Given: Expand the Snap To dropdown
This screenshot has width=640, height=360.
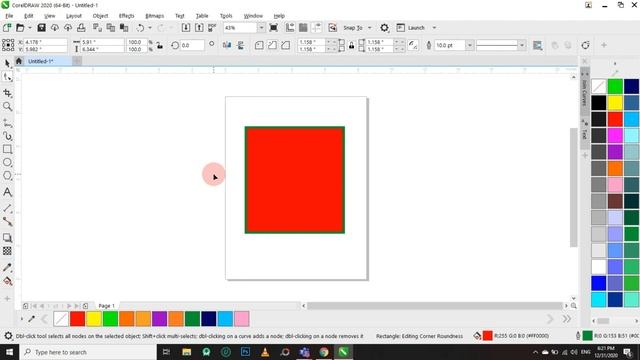Looking at the screenshot, I should pyautogui.click(x=370, y=28).
